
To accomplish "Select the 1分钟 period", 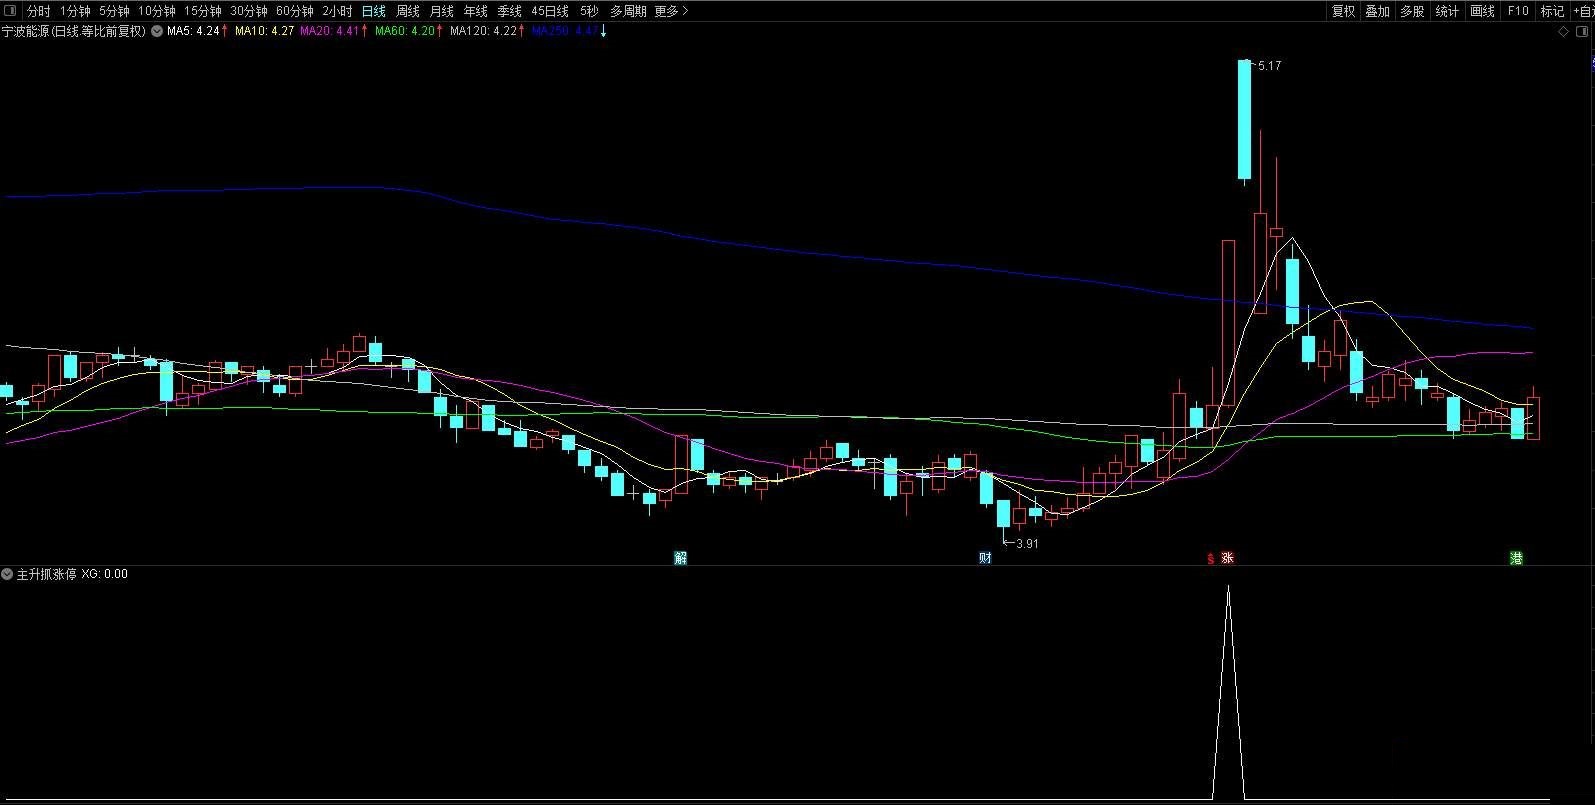I will [75, 11].
